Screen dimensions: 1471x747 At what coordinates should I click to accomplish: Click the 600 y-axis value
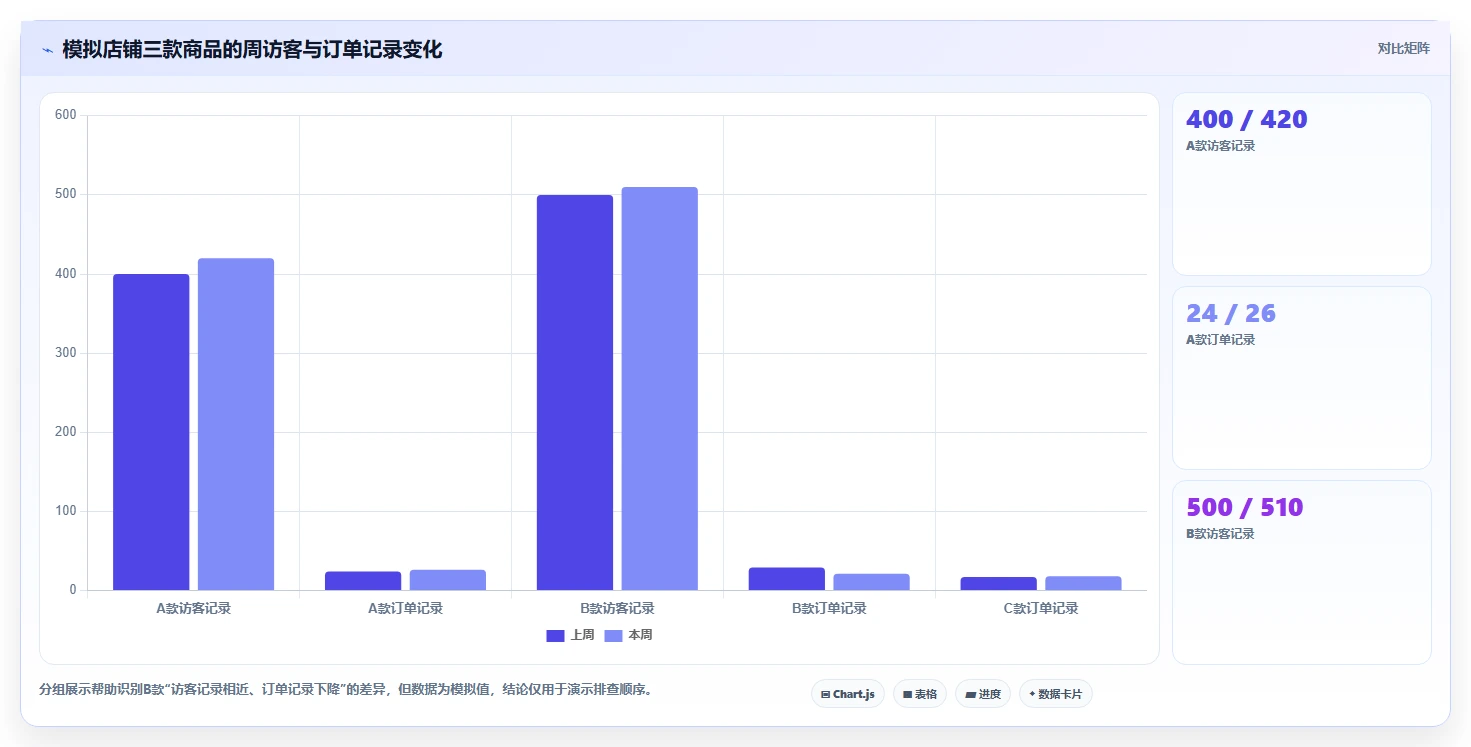tap(66, 115)
